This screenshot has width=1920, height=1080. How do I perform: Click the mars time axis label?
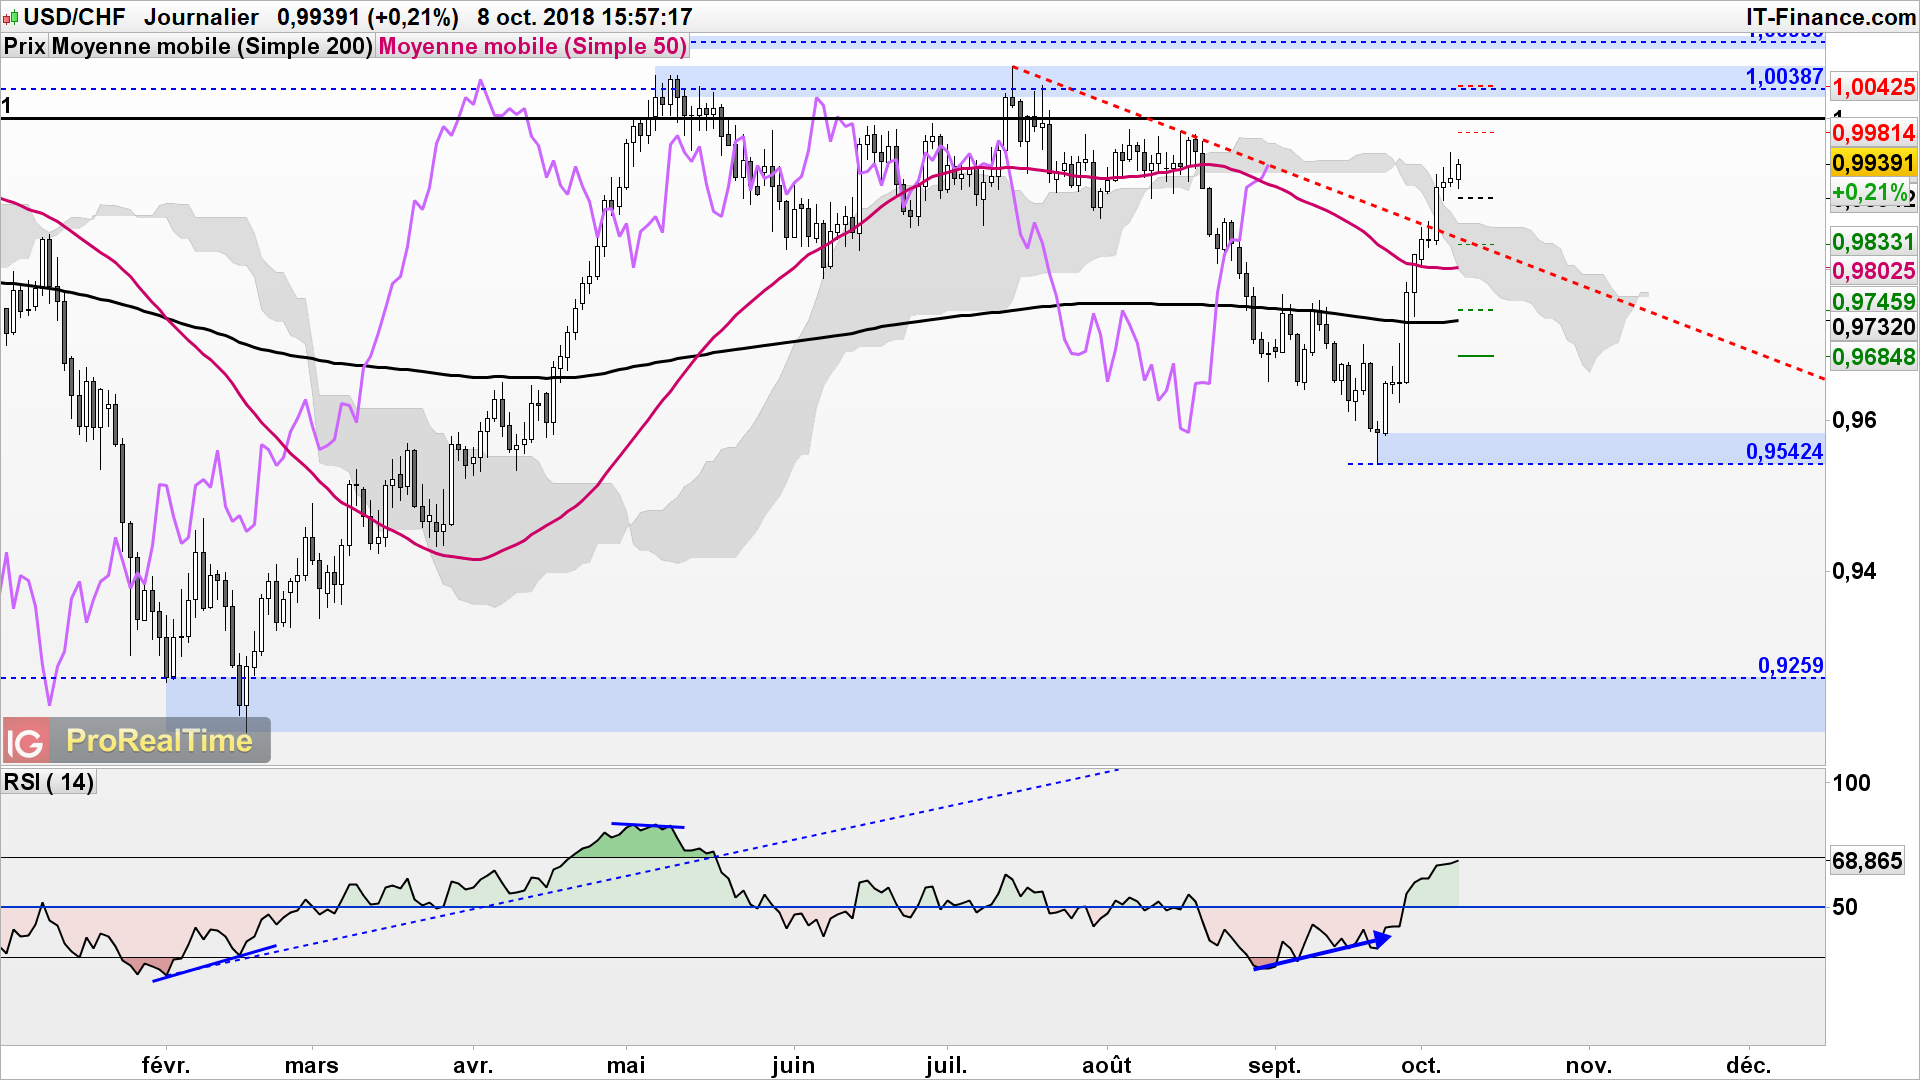point(311,1065)
